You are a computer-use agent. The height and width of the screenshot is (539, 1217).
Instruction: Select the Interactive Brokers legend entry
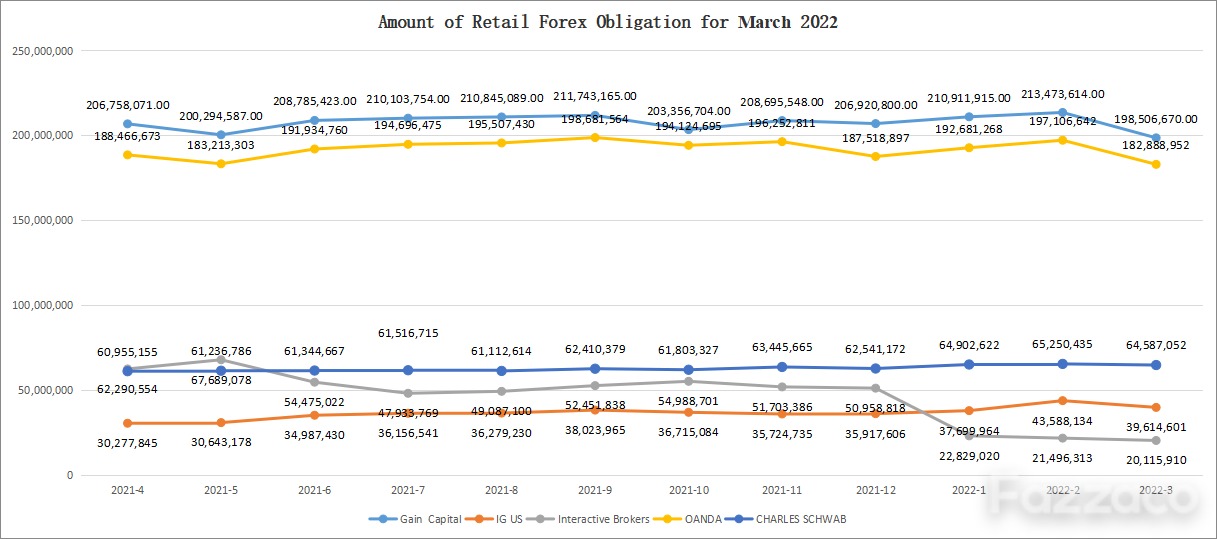pyautogui.click(x=595, y=519)
